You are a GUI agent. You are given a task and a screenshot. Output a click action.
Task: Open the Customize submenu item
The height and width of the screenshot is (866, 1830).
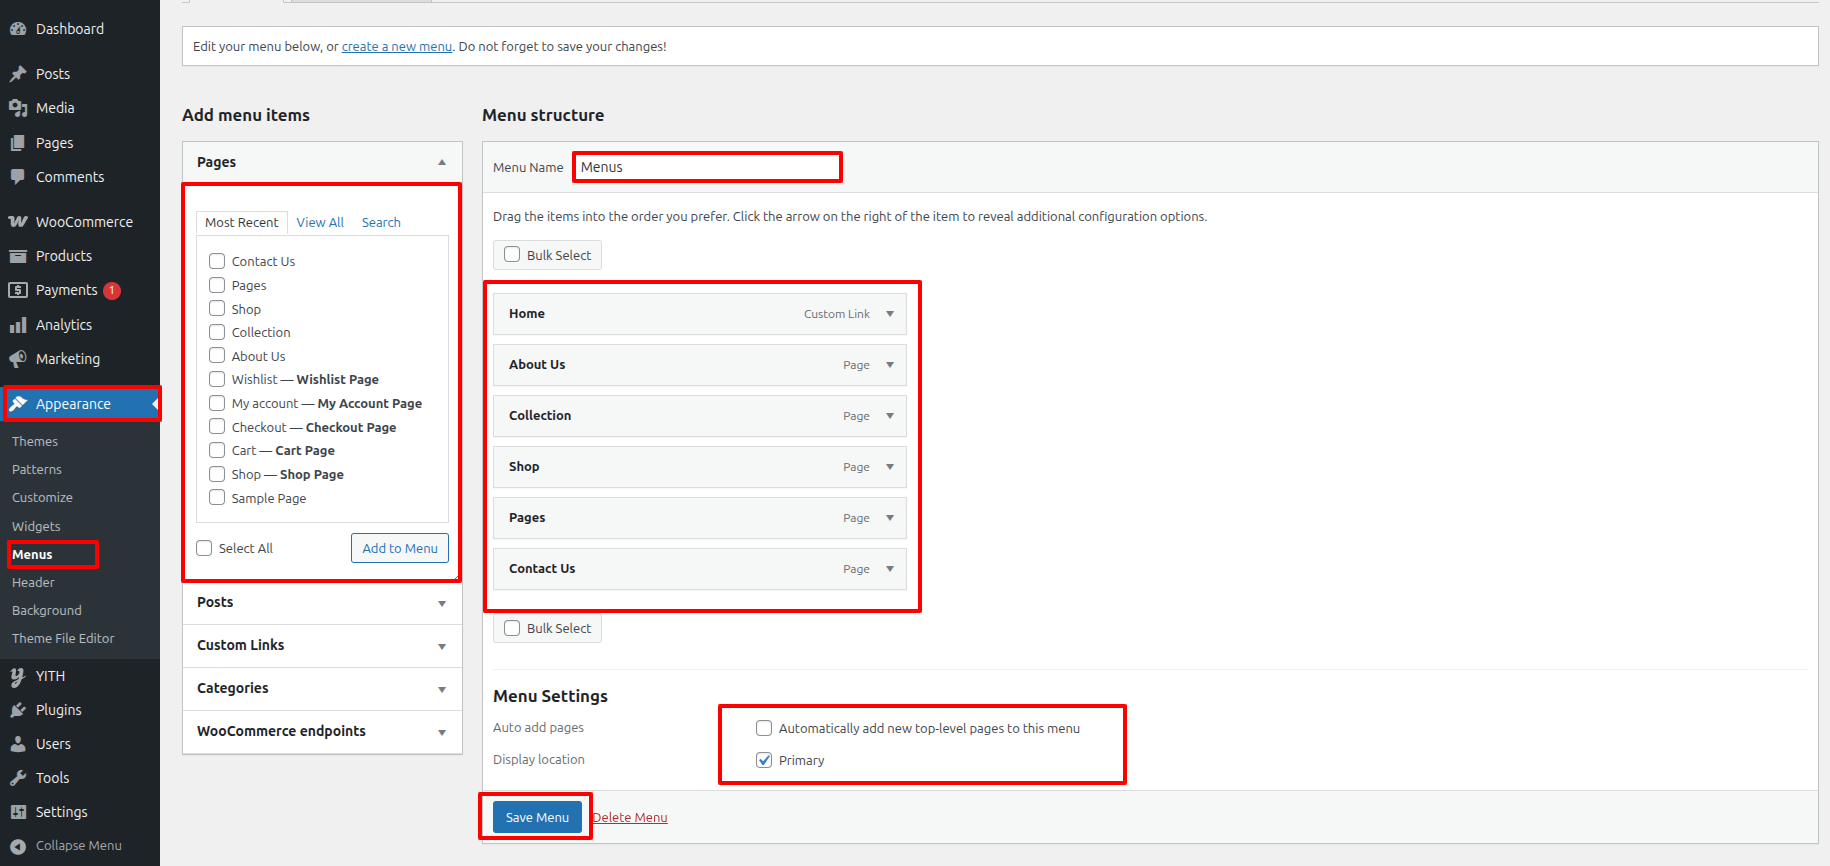click(42, 497)
